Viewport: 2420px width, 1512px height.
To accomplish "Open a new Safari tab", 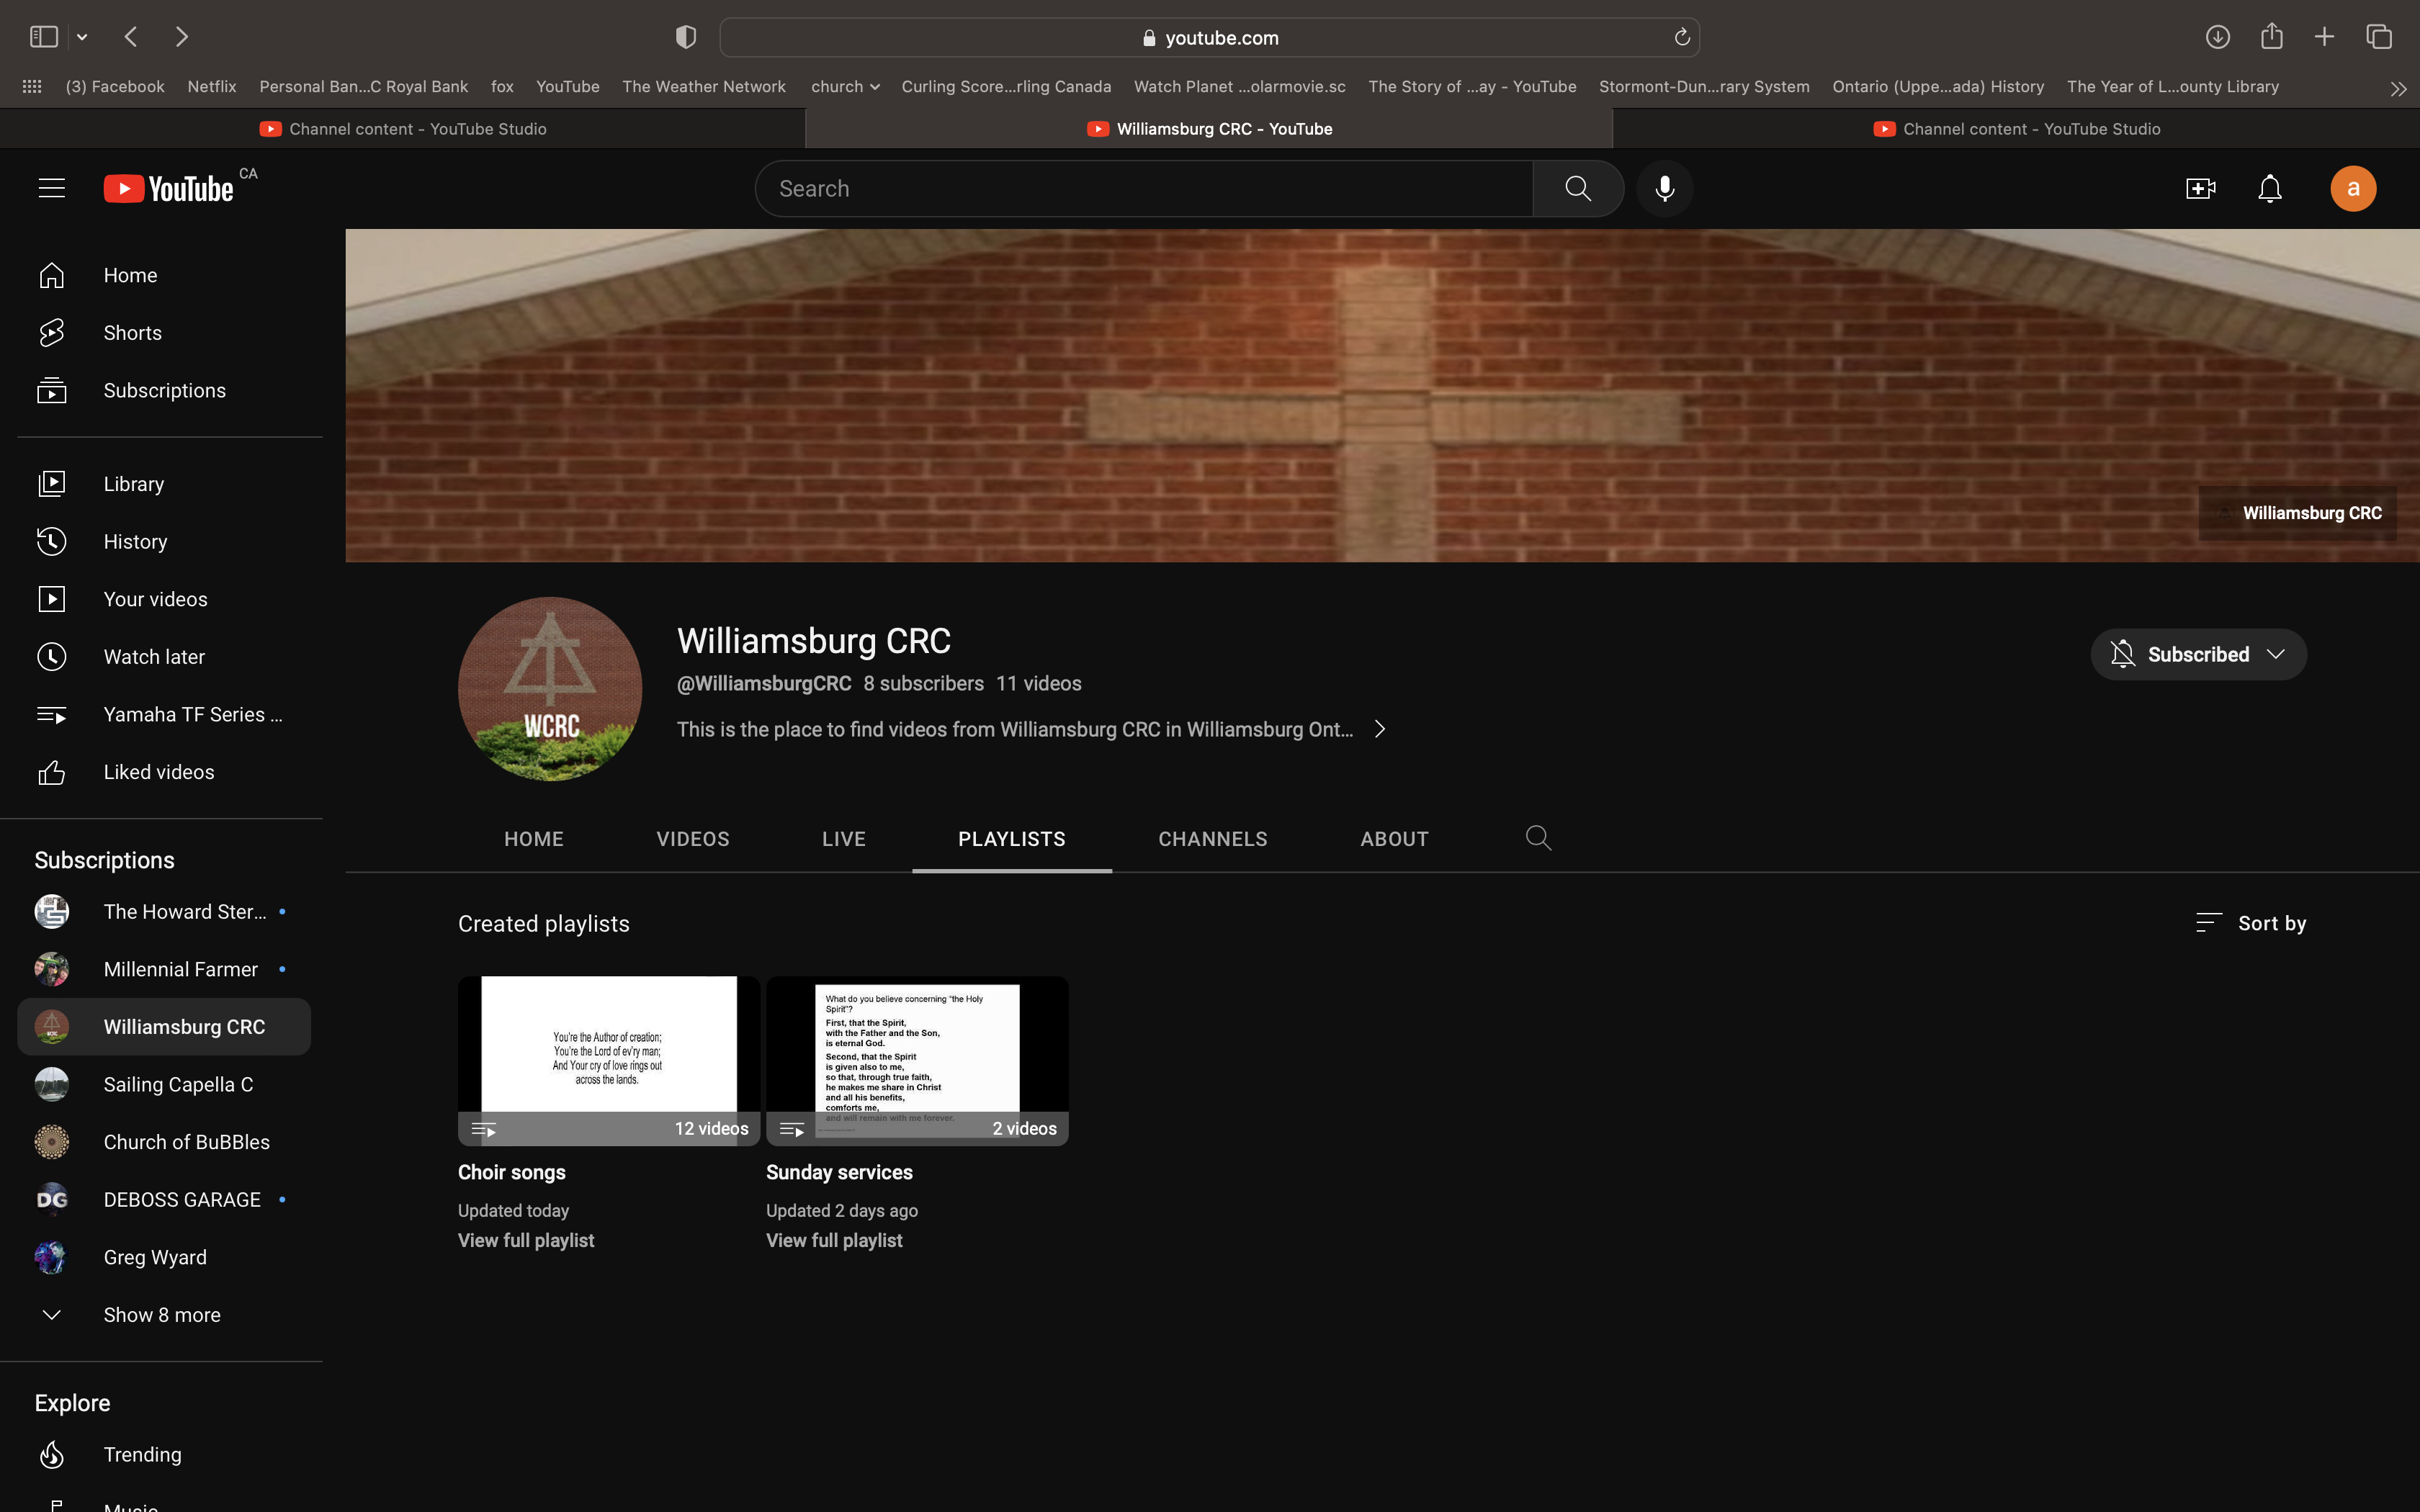I will click(2324, 37).
